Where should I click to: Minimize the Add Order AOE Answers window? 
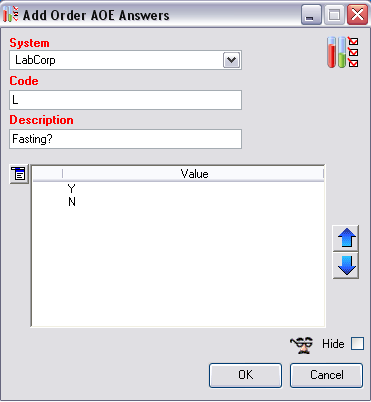(x=311, y=15)
